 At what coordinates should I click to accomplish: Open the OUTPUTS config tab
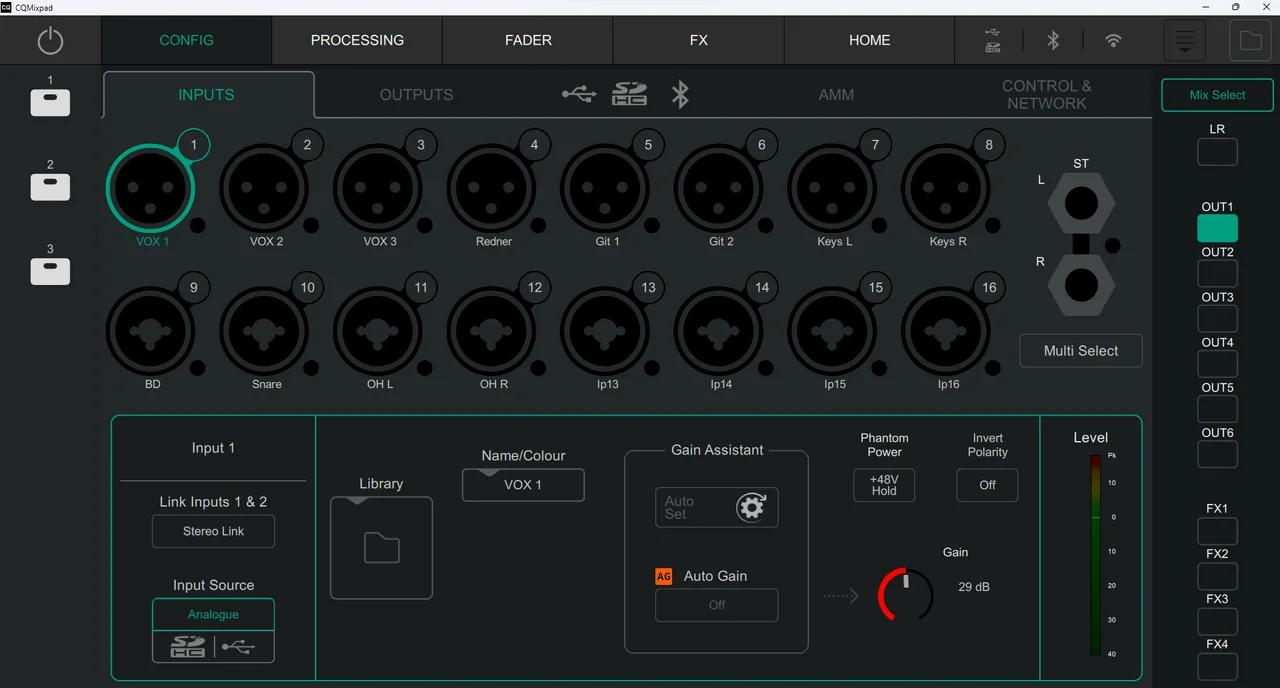point(416,95)
